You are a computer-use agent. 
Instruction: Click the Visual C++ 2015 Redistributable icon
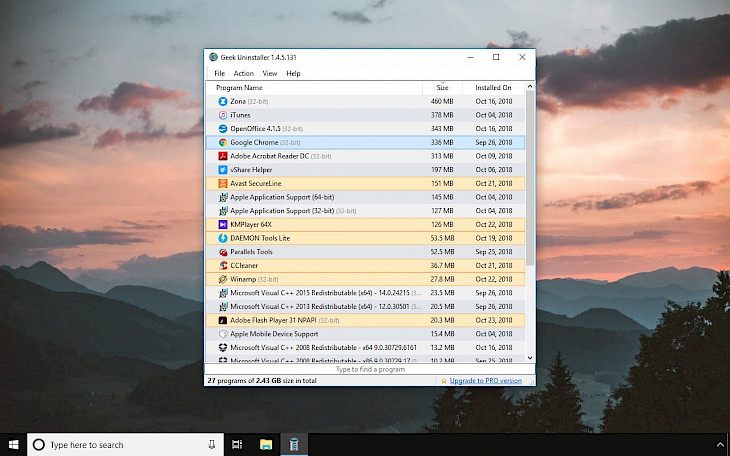coord(223,293)
